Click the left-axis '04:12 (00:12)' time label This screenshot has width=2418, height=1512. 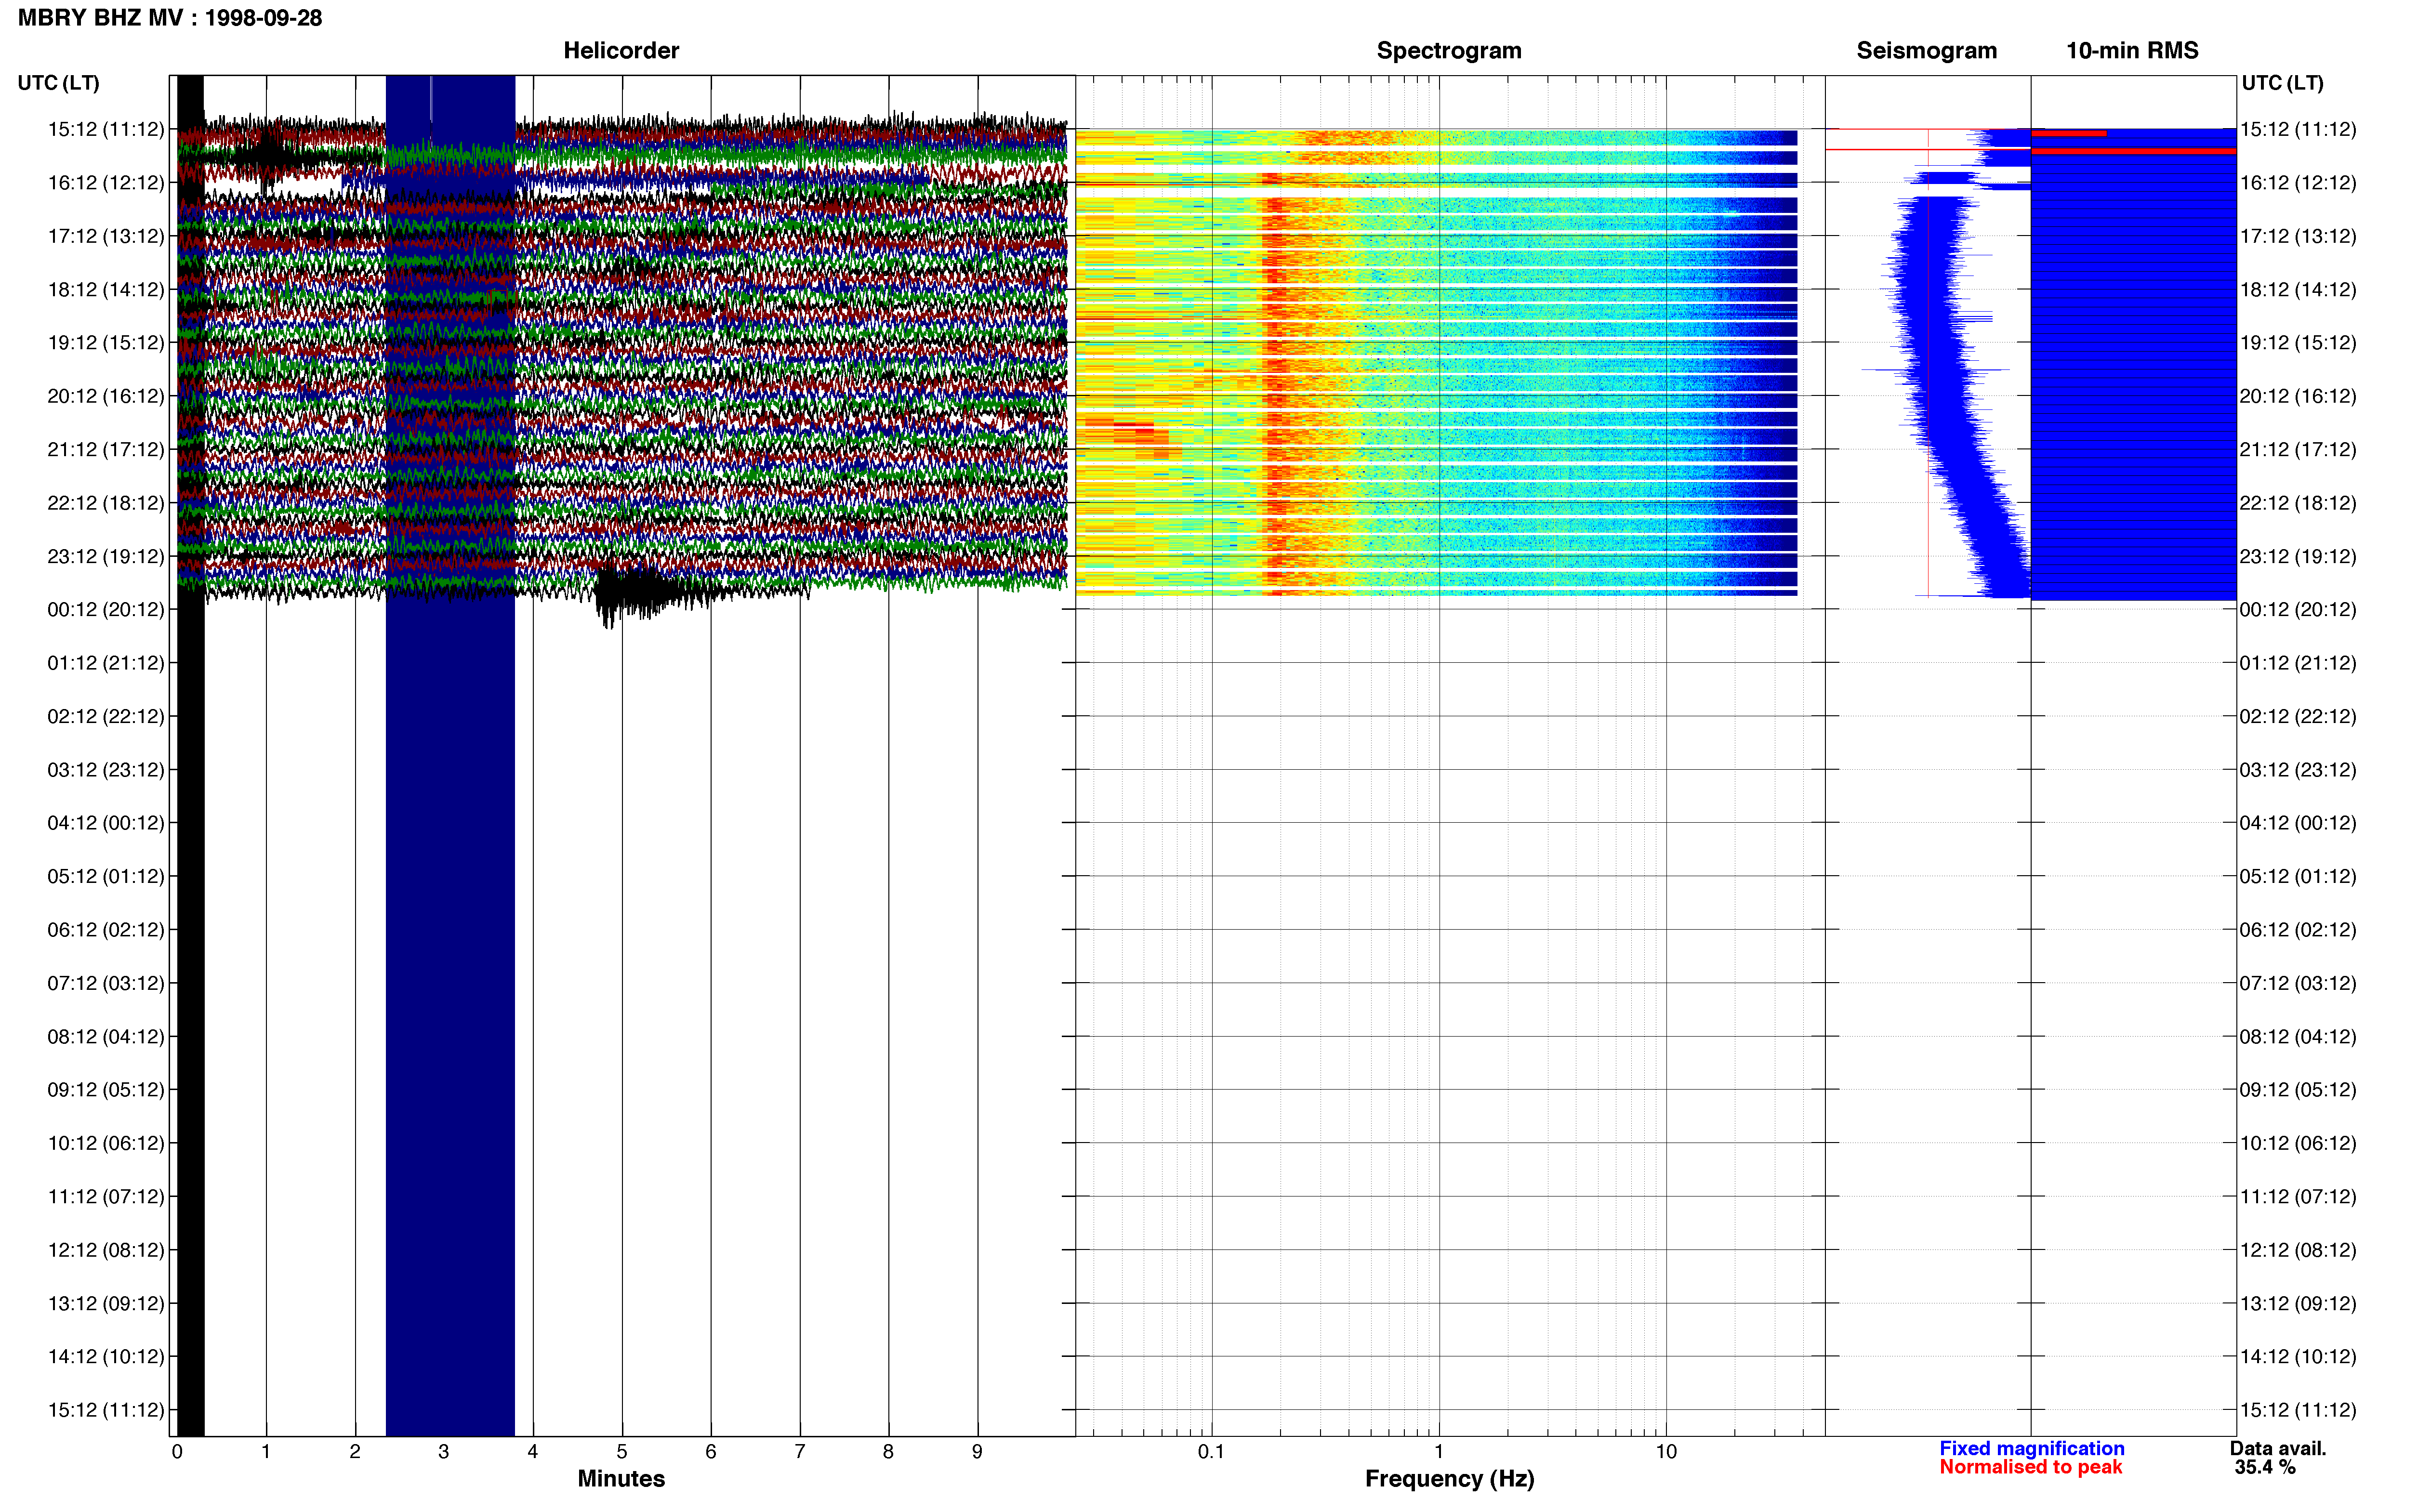click(x=106, y=823)
